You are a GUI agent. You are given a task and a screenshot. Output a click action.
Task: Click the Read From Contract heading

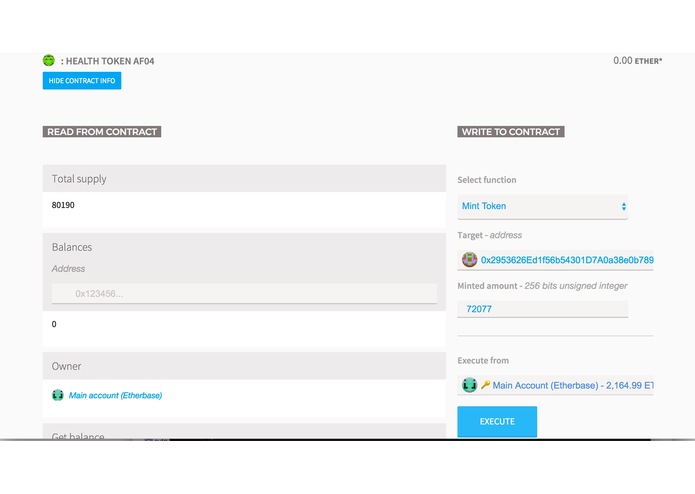(x=102, y=132)
